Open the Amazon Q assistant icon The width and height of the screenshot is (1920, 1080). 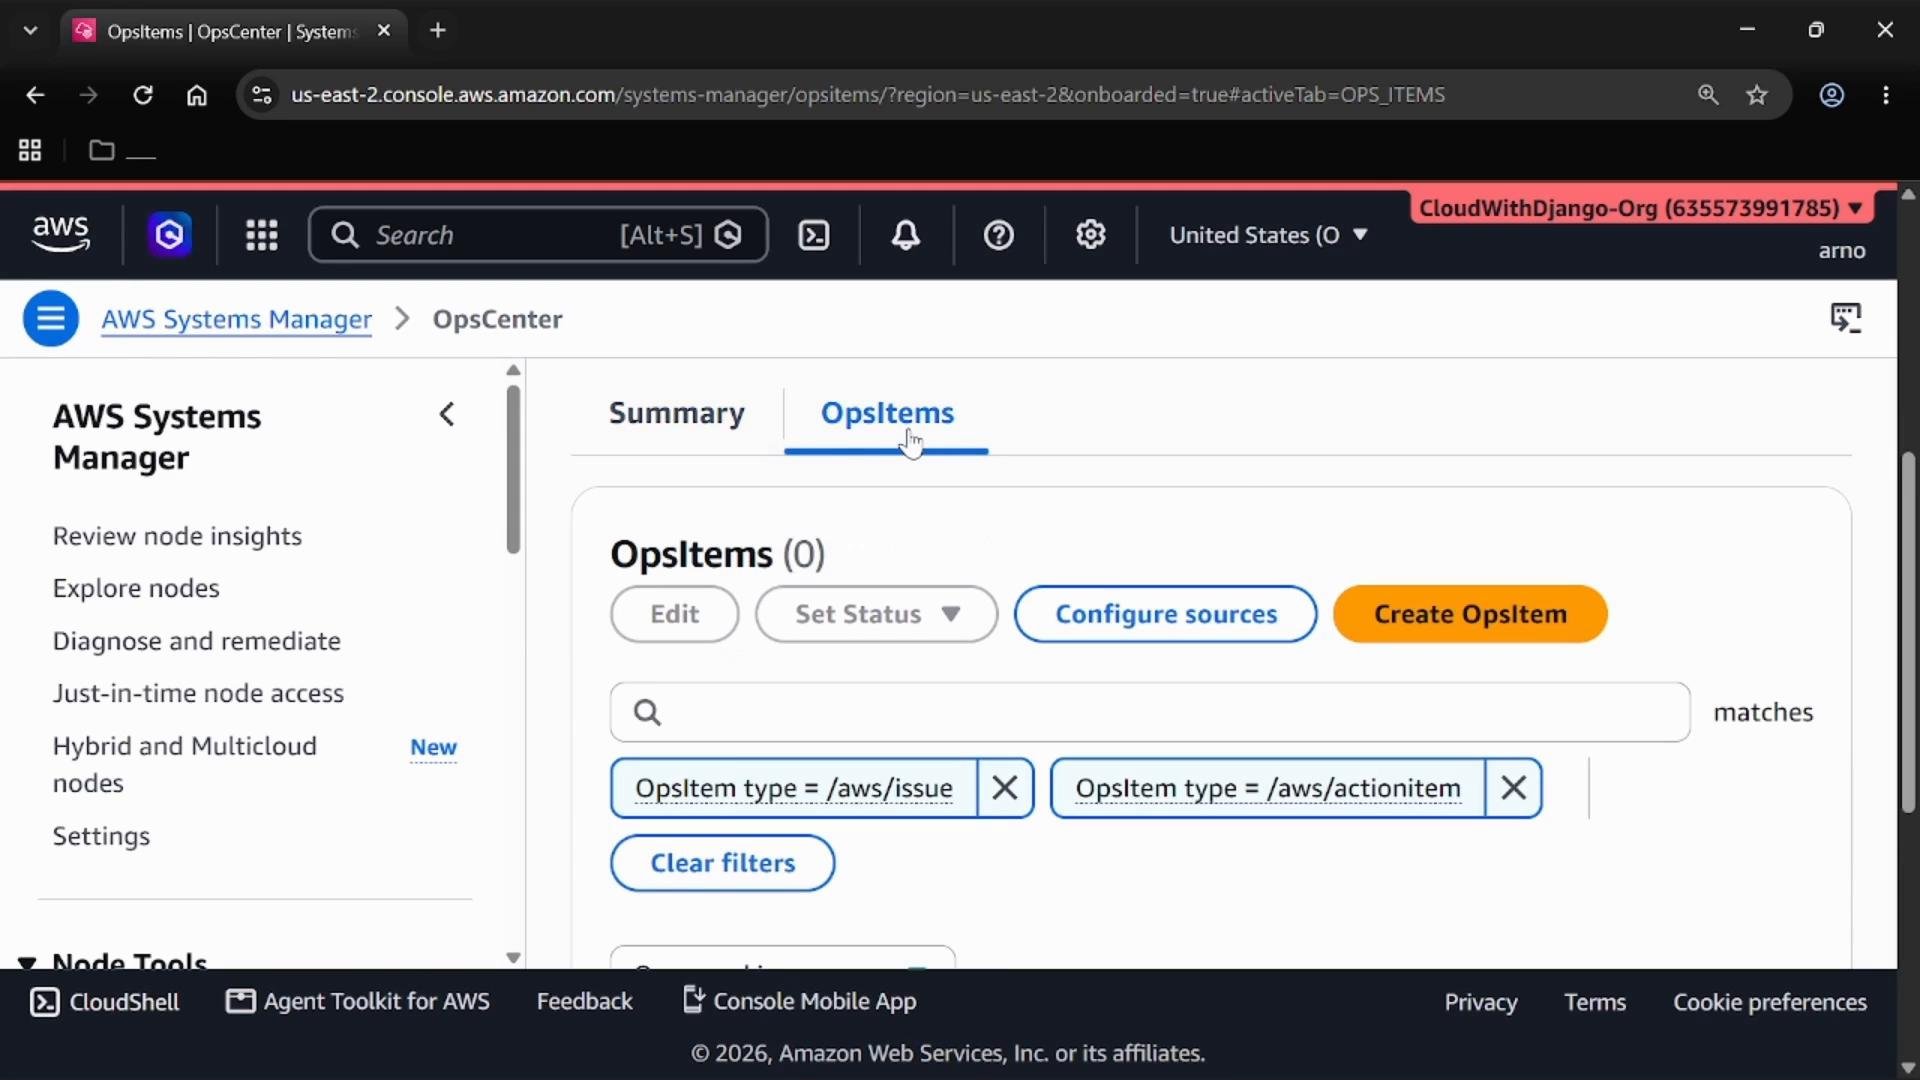click(x=169, y=235)
